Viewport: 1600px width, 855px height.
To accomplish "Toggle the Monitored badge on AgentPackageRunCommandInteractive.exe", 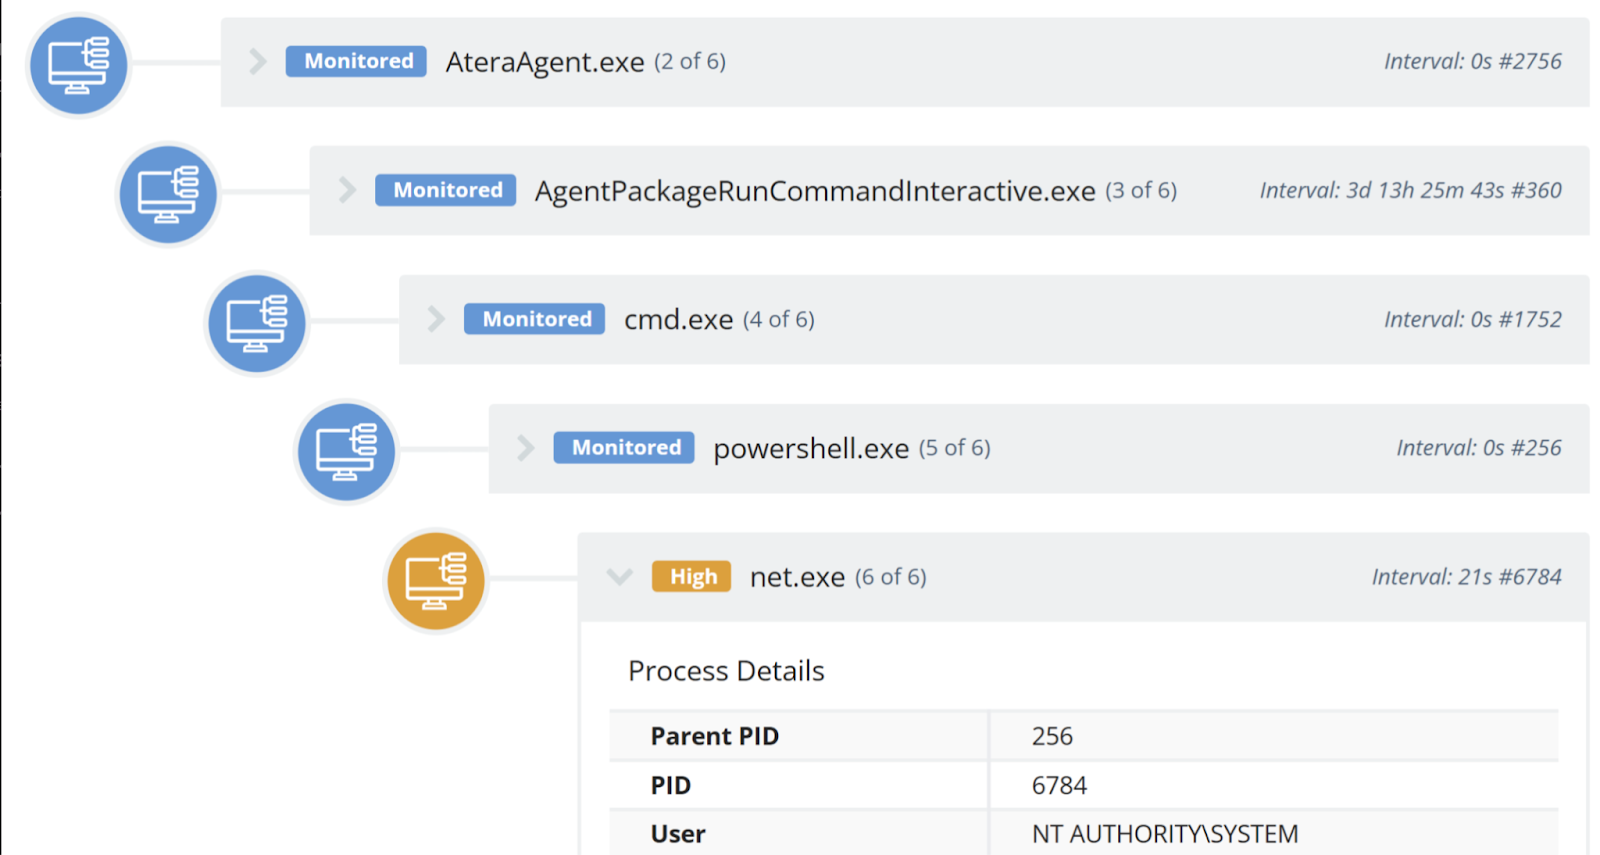I will point(445,190).
